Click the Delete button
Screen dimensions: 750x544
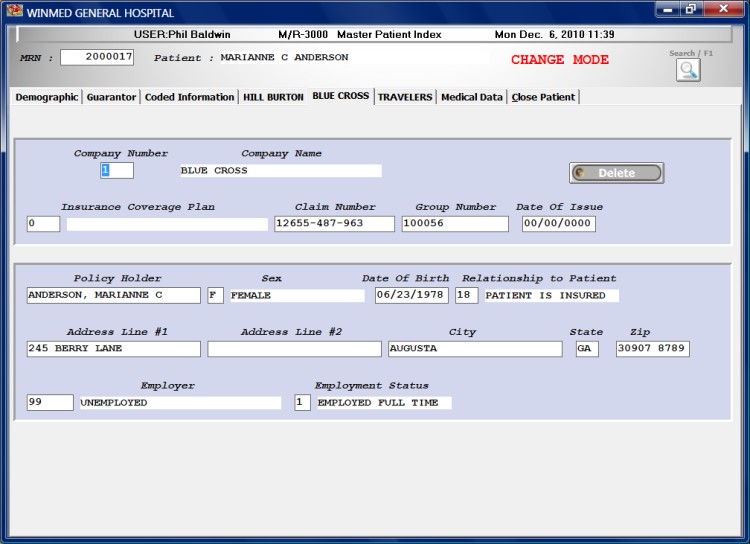[617, 173]
